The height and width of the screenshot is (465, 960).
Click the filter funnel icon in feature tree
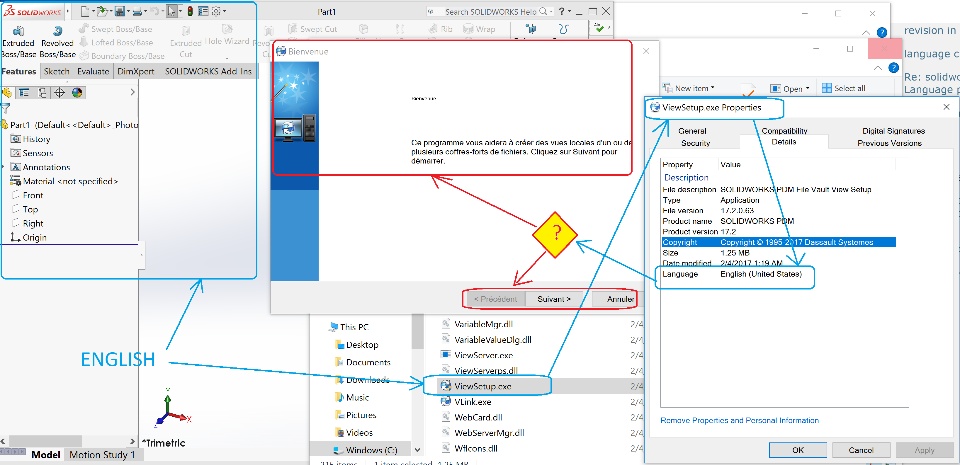click(6, 109)
